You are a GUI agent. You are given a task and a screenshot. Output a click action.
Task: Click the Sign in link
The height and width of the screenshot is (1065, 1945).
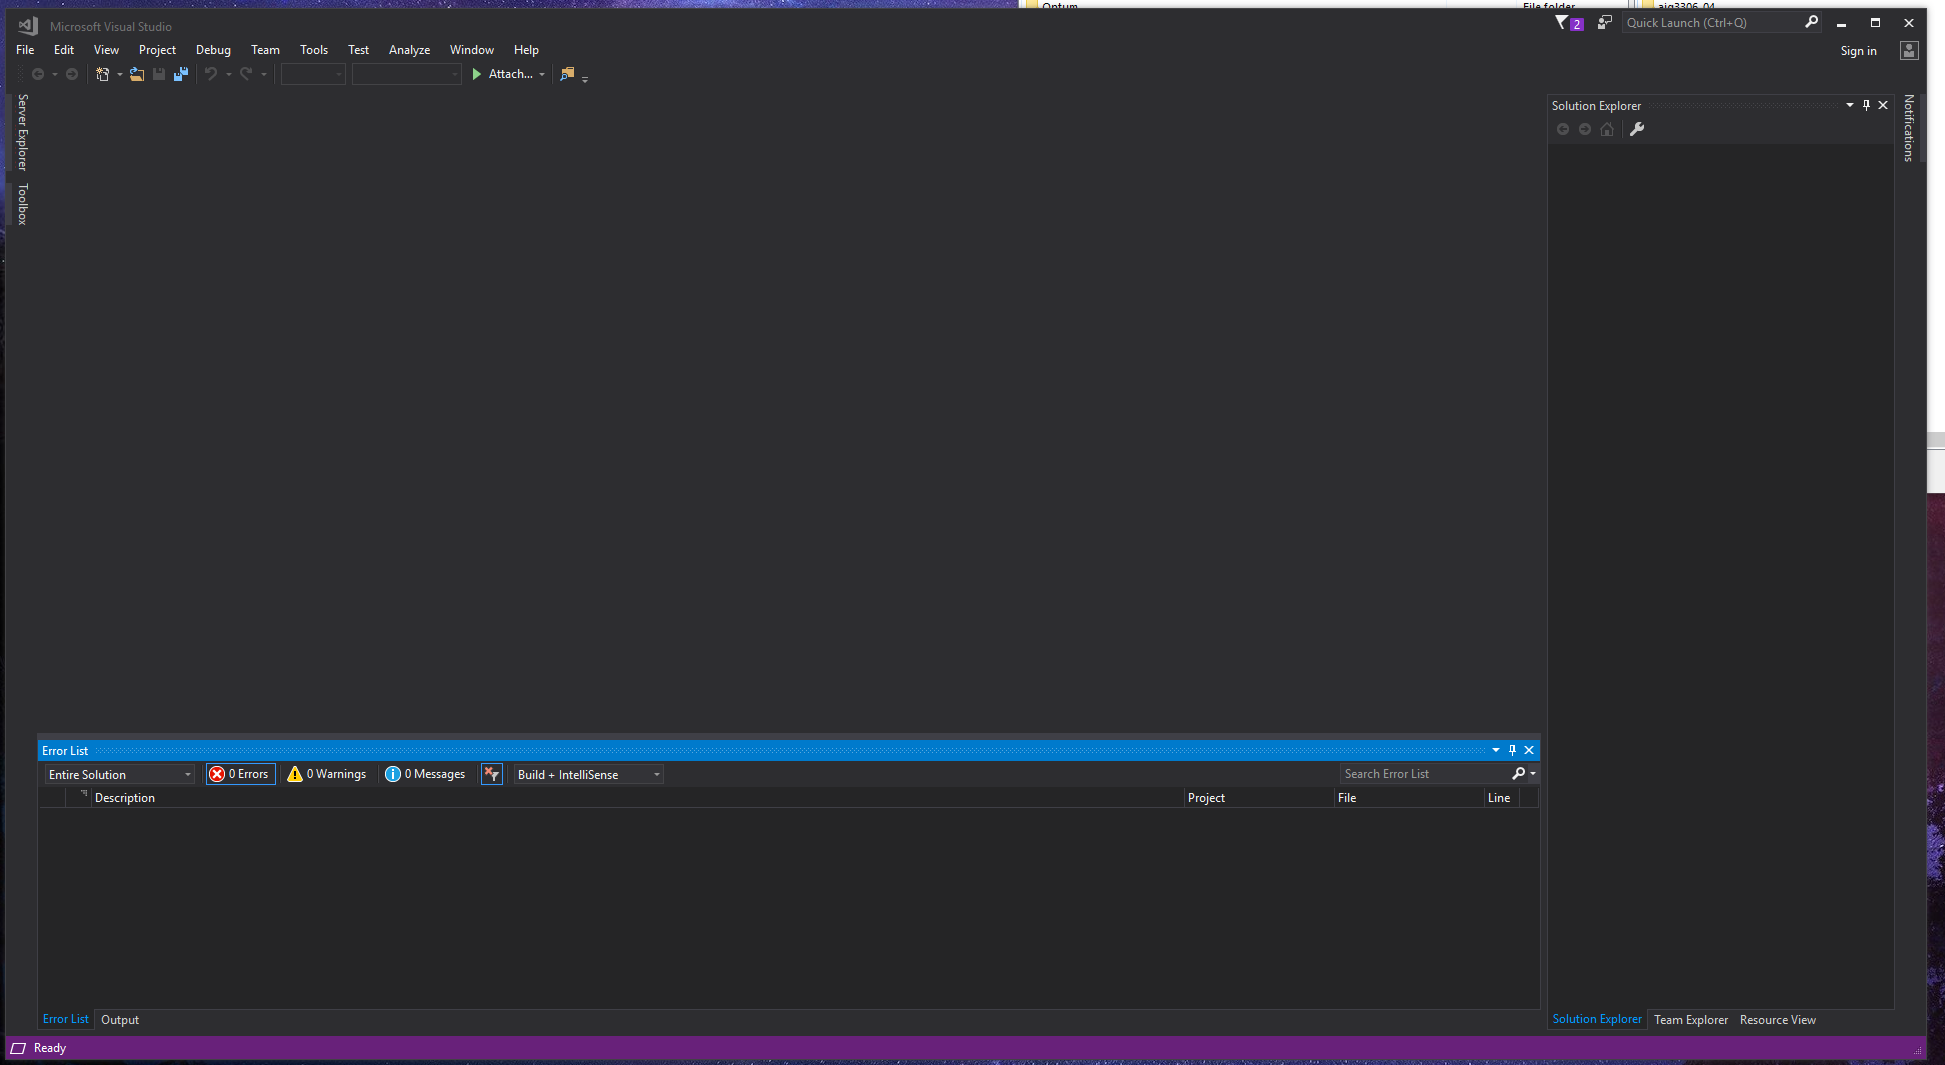1858,51
